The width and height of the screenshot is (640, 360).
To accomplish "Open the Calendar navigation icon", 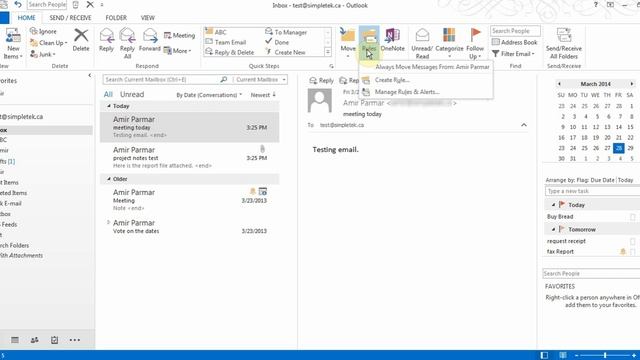I will pyautogui.click(x=15, y=340).
